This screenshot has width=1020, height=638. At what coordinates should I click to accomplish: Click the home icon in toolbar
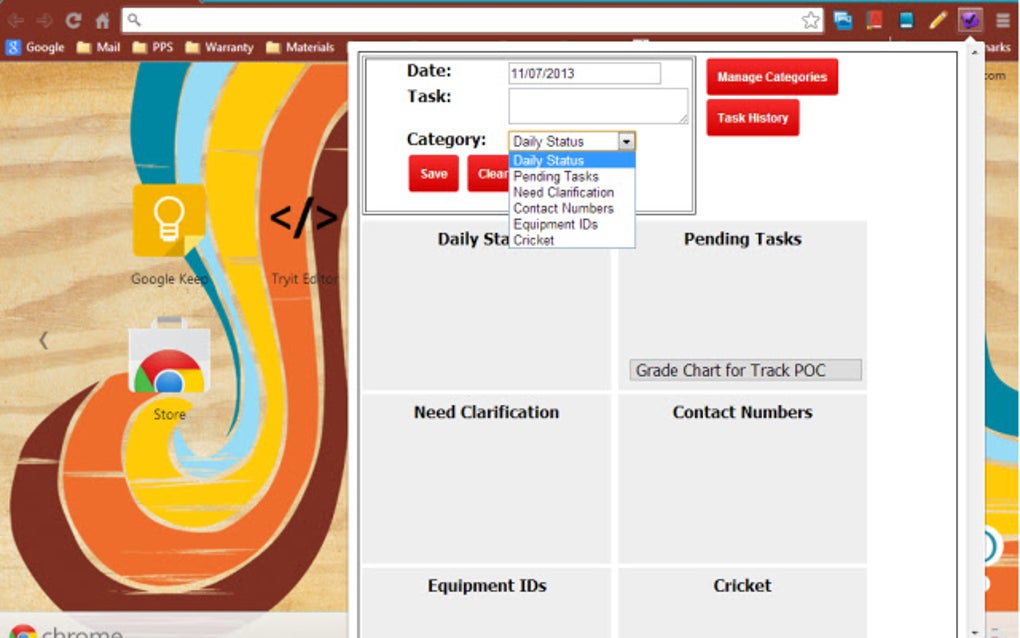pyautogui.click(x=103, y=21)
